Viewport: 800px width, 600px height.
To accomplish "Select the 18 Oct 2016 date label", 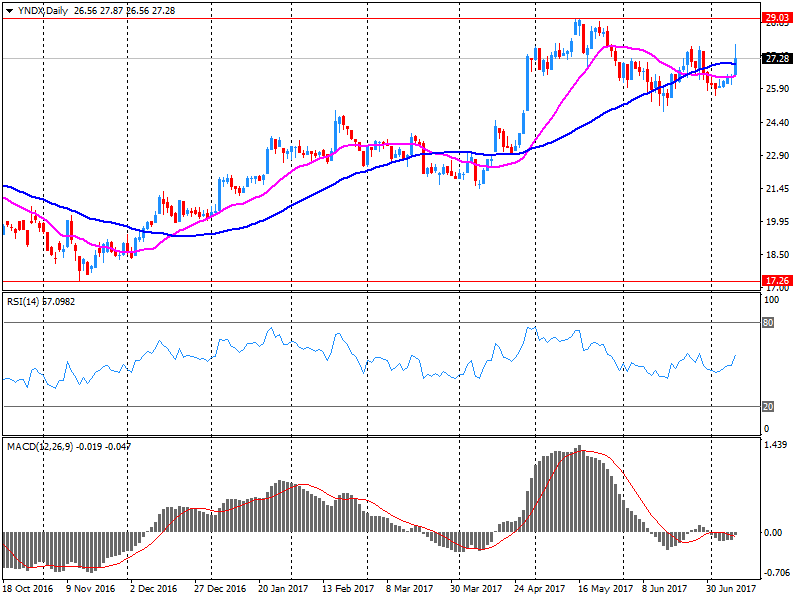I will click(28, 589).
